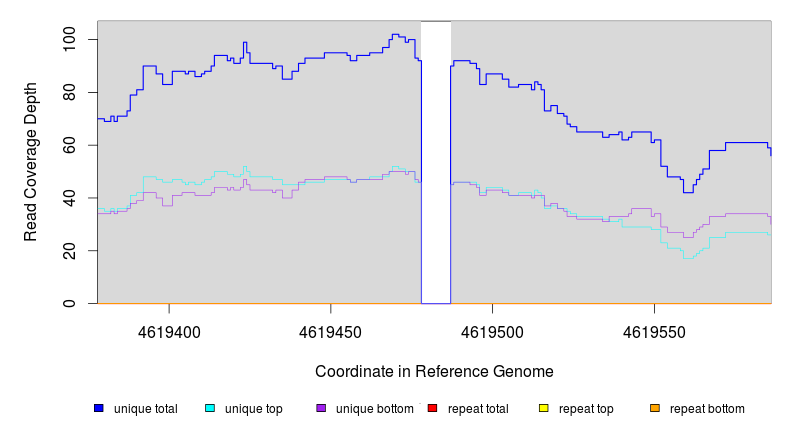Click the red repeat total legend swatch
This screenshot has height=432, width=792.
click(433, 408)
